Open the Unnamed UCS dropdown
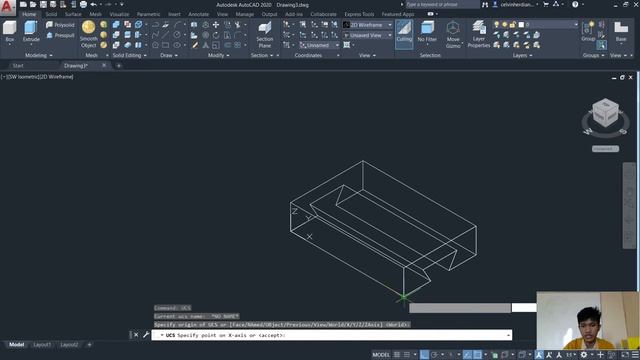 (319, 45)
